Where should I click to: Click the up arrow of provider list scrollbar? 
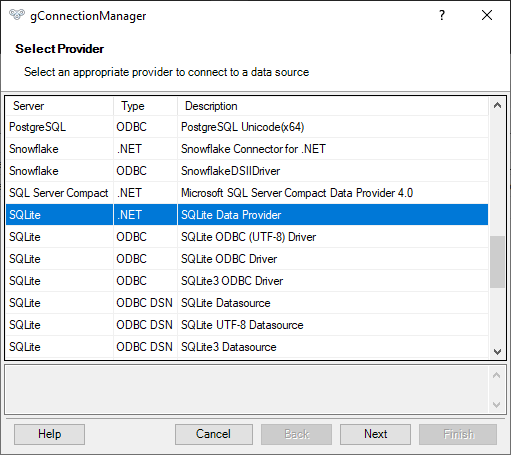pyautogui.click(x=497, y=106)
